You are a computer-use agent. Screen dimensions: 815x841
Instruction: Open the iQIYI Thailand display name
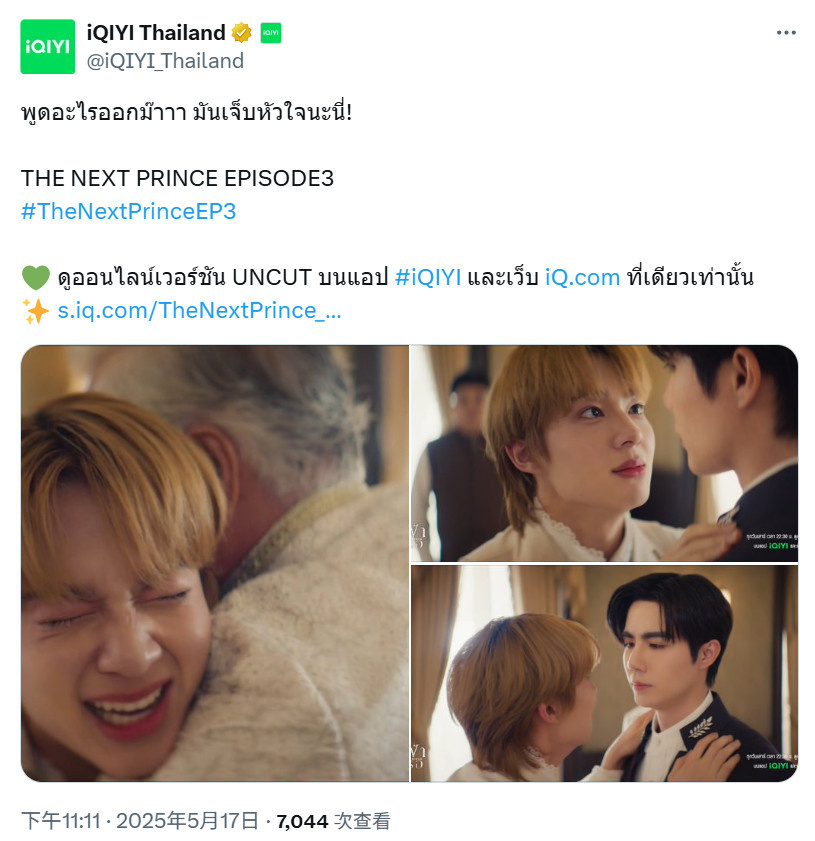tap(156, 33)
